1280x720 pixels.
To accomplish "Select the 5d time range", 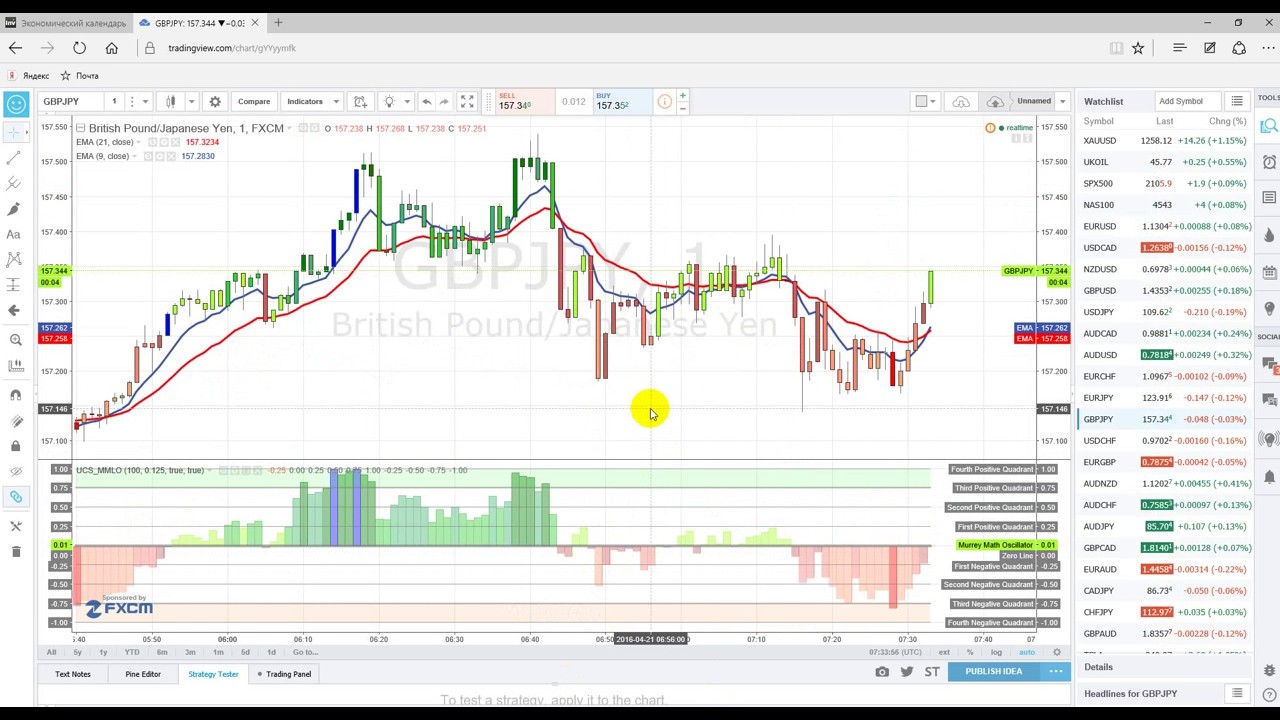I will point(245,652).
